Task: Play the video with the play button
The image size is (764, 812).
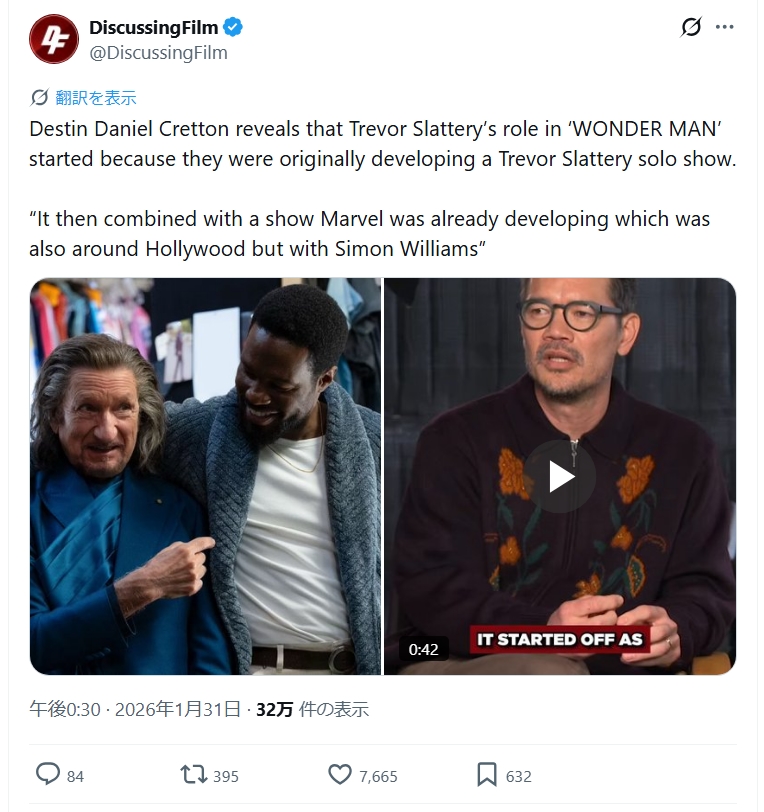Action: [561, 476]
